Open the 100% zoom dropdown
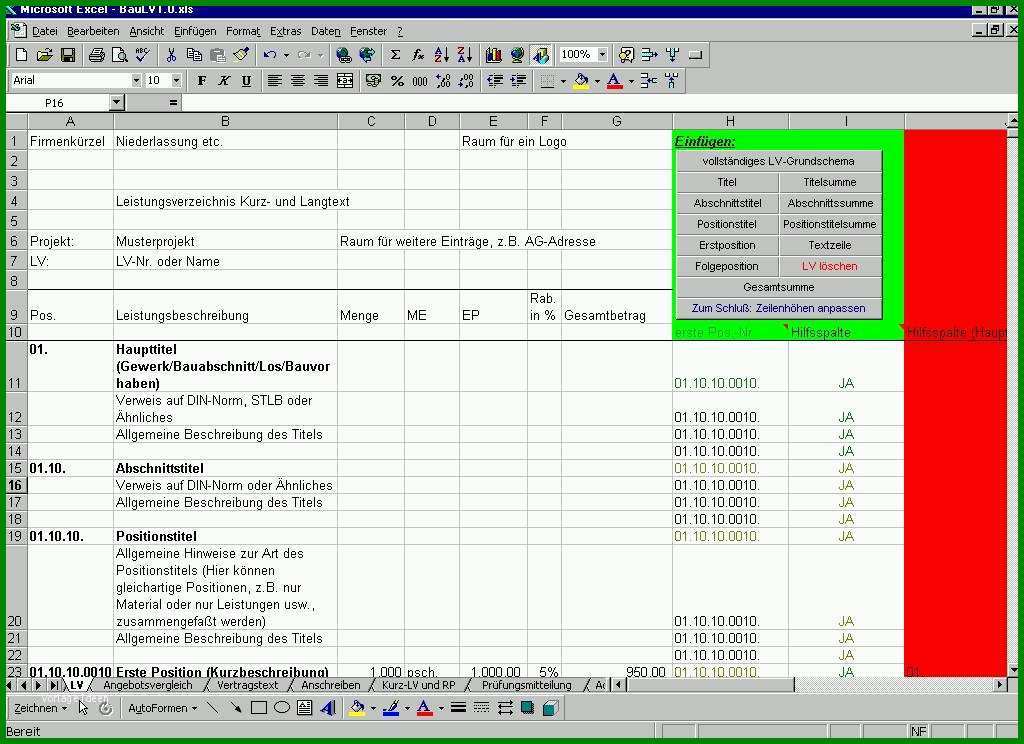 602,54
